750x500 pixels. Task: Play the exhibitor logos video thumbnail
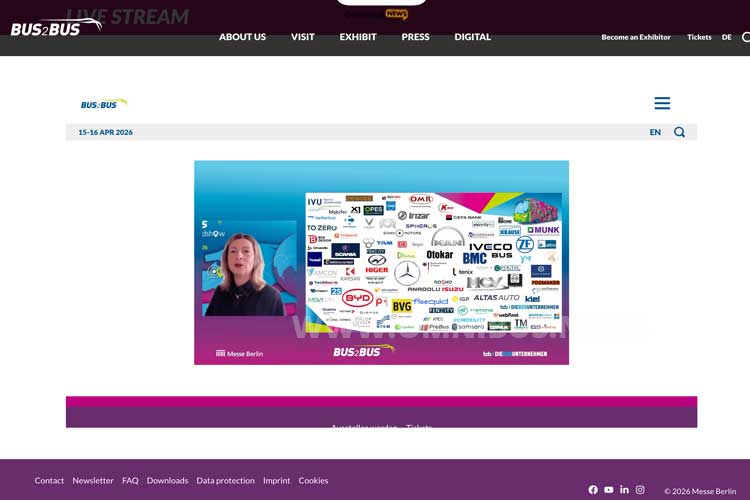pos(381,262)
